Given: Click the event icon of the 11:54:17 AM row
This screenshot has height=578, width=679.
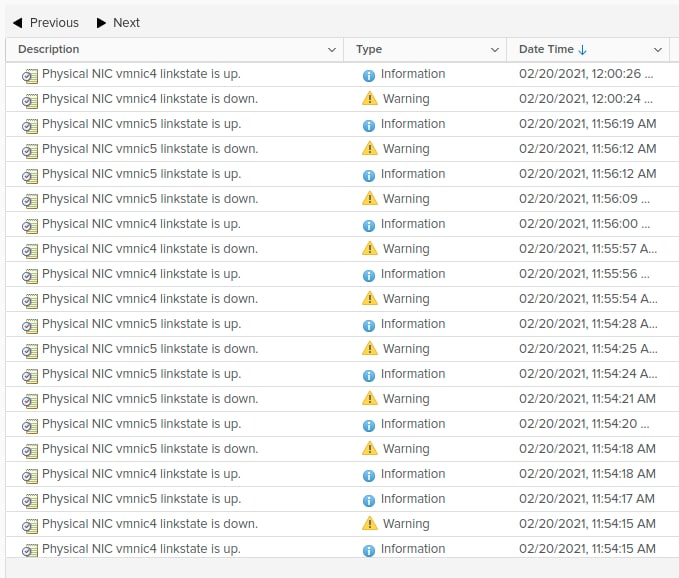Looking at the screenshot, I should click(30, 501).
